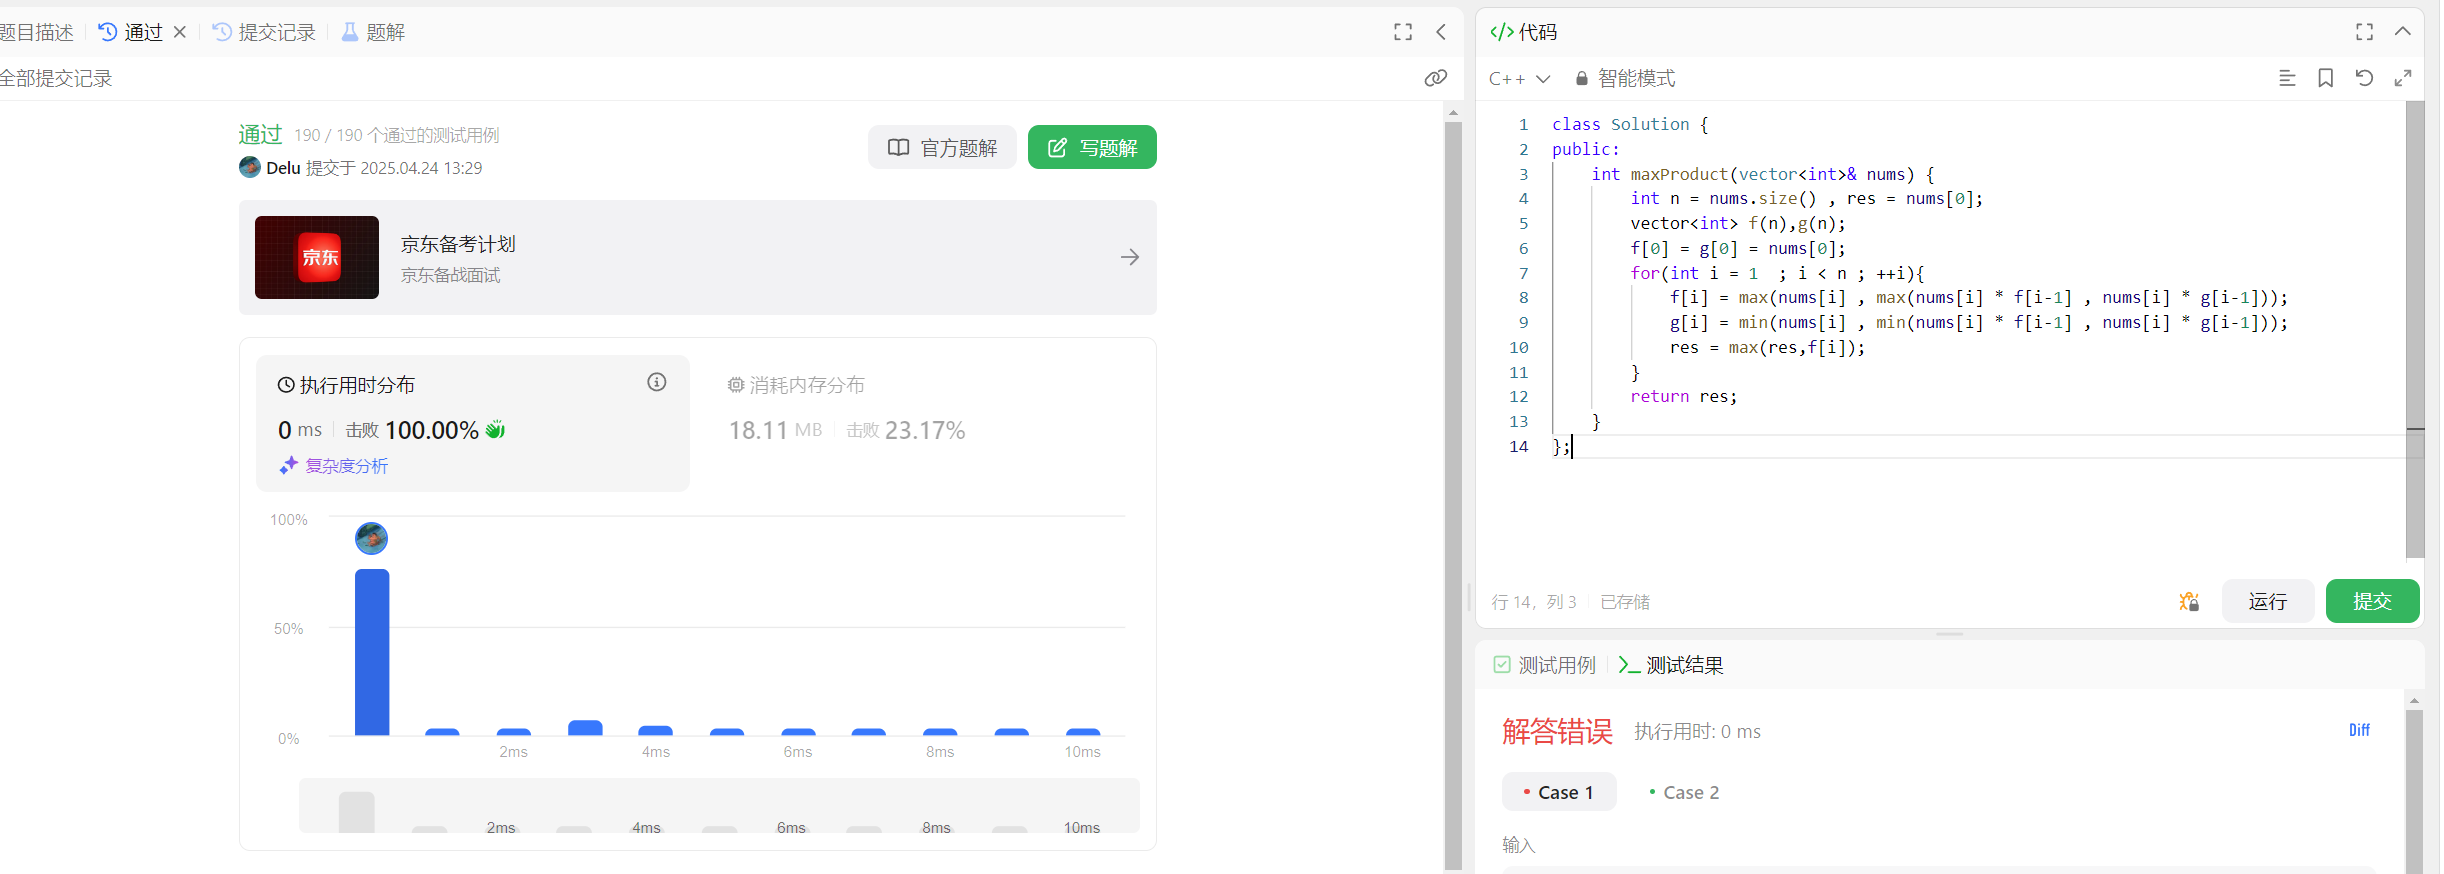Screen dimensions: 2444x874
Task: Click the arrow on the 京东备考计划 card
Action: 1130,257
